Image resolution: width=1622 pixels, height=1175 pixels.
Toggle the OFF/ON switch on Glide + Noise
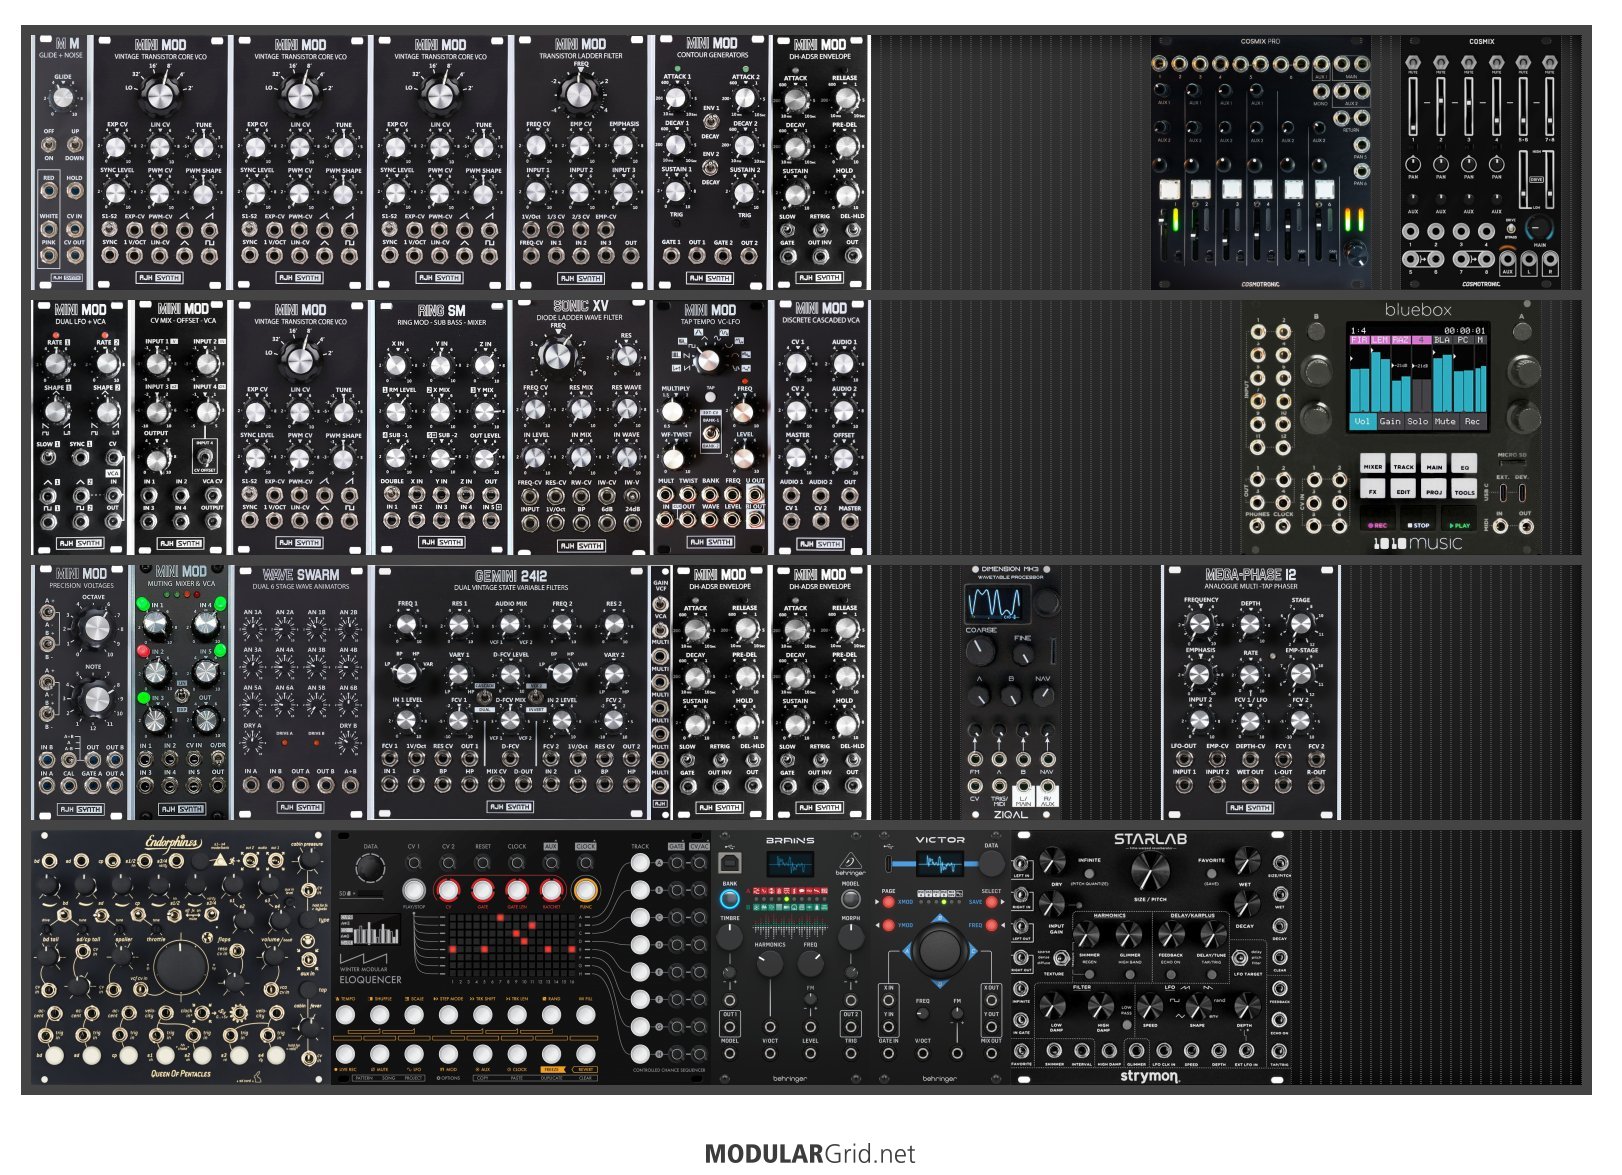49,145
